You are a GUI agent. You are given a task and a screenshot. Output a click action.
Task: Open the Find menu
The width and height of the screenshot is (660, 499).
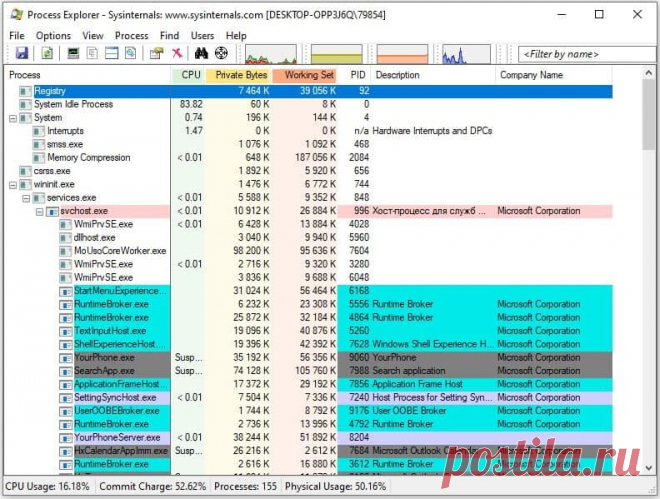point(169,36)
